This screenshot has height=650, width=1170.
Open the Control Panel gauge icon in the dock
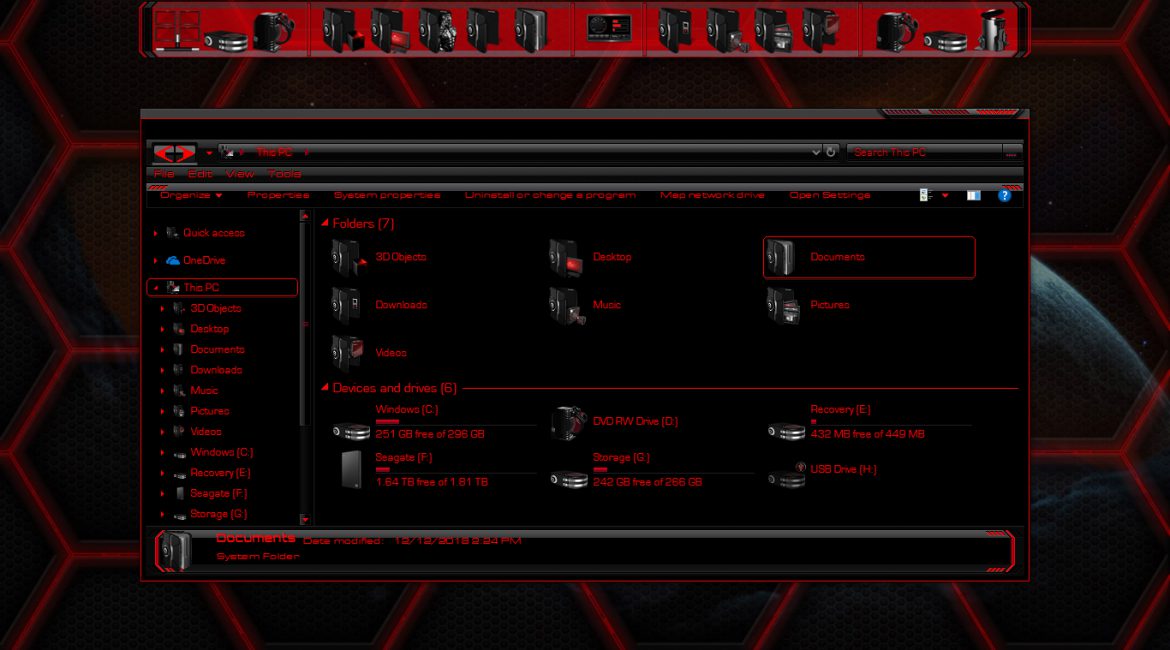point(609,28)
